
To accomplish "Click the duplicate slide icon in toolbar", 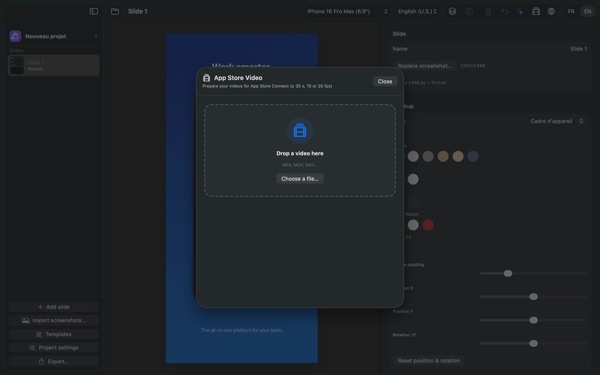I will click(469, 11).
